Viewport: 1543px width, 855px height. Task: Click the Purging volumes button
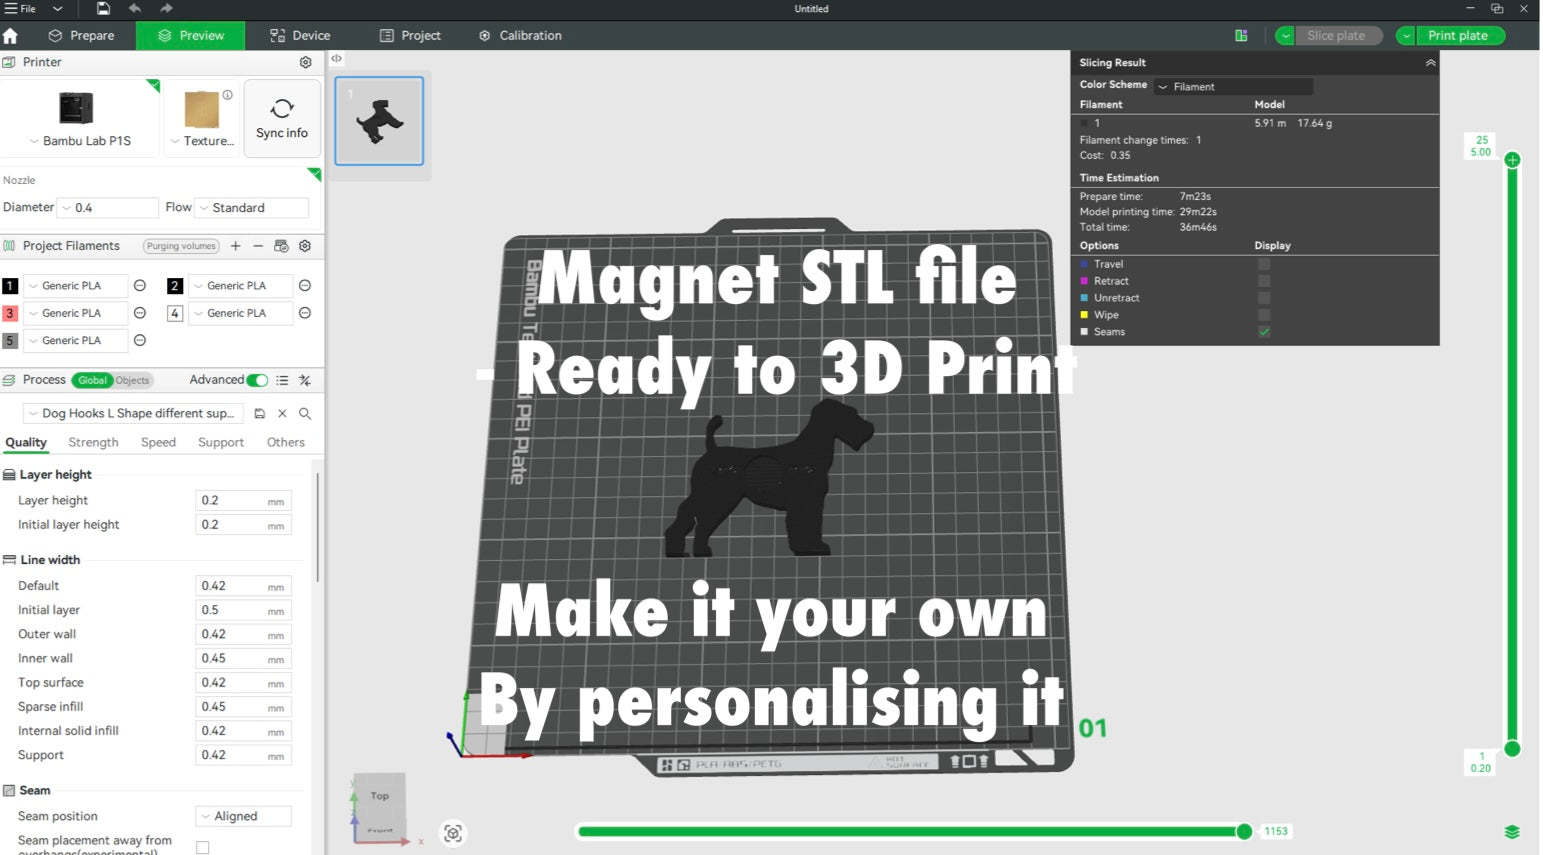[x=181, y=246]
